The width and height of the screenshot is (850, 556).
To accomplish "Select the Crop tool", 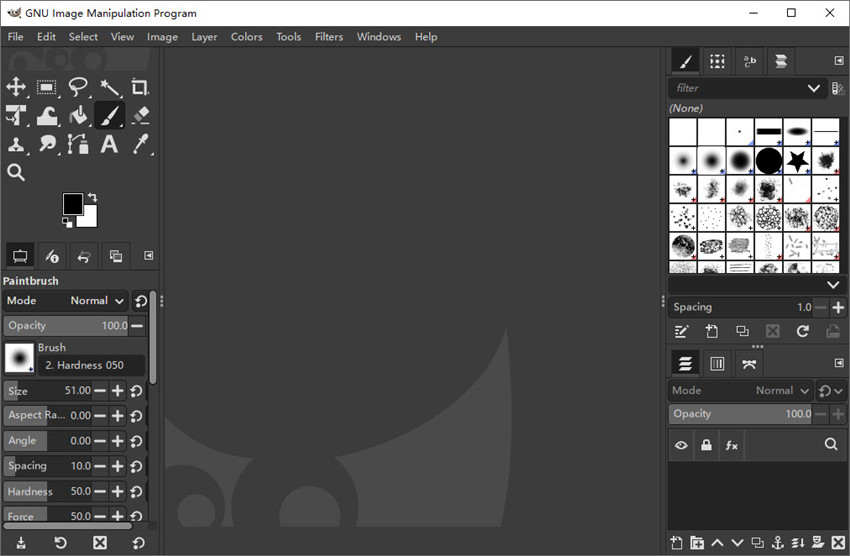I will [x=140, y=87].
